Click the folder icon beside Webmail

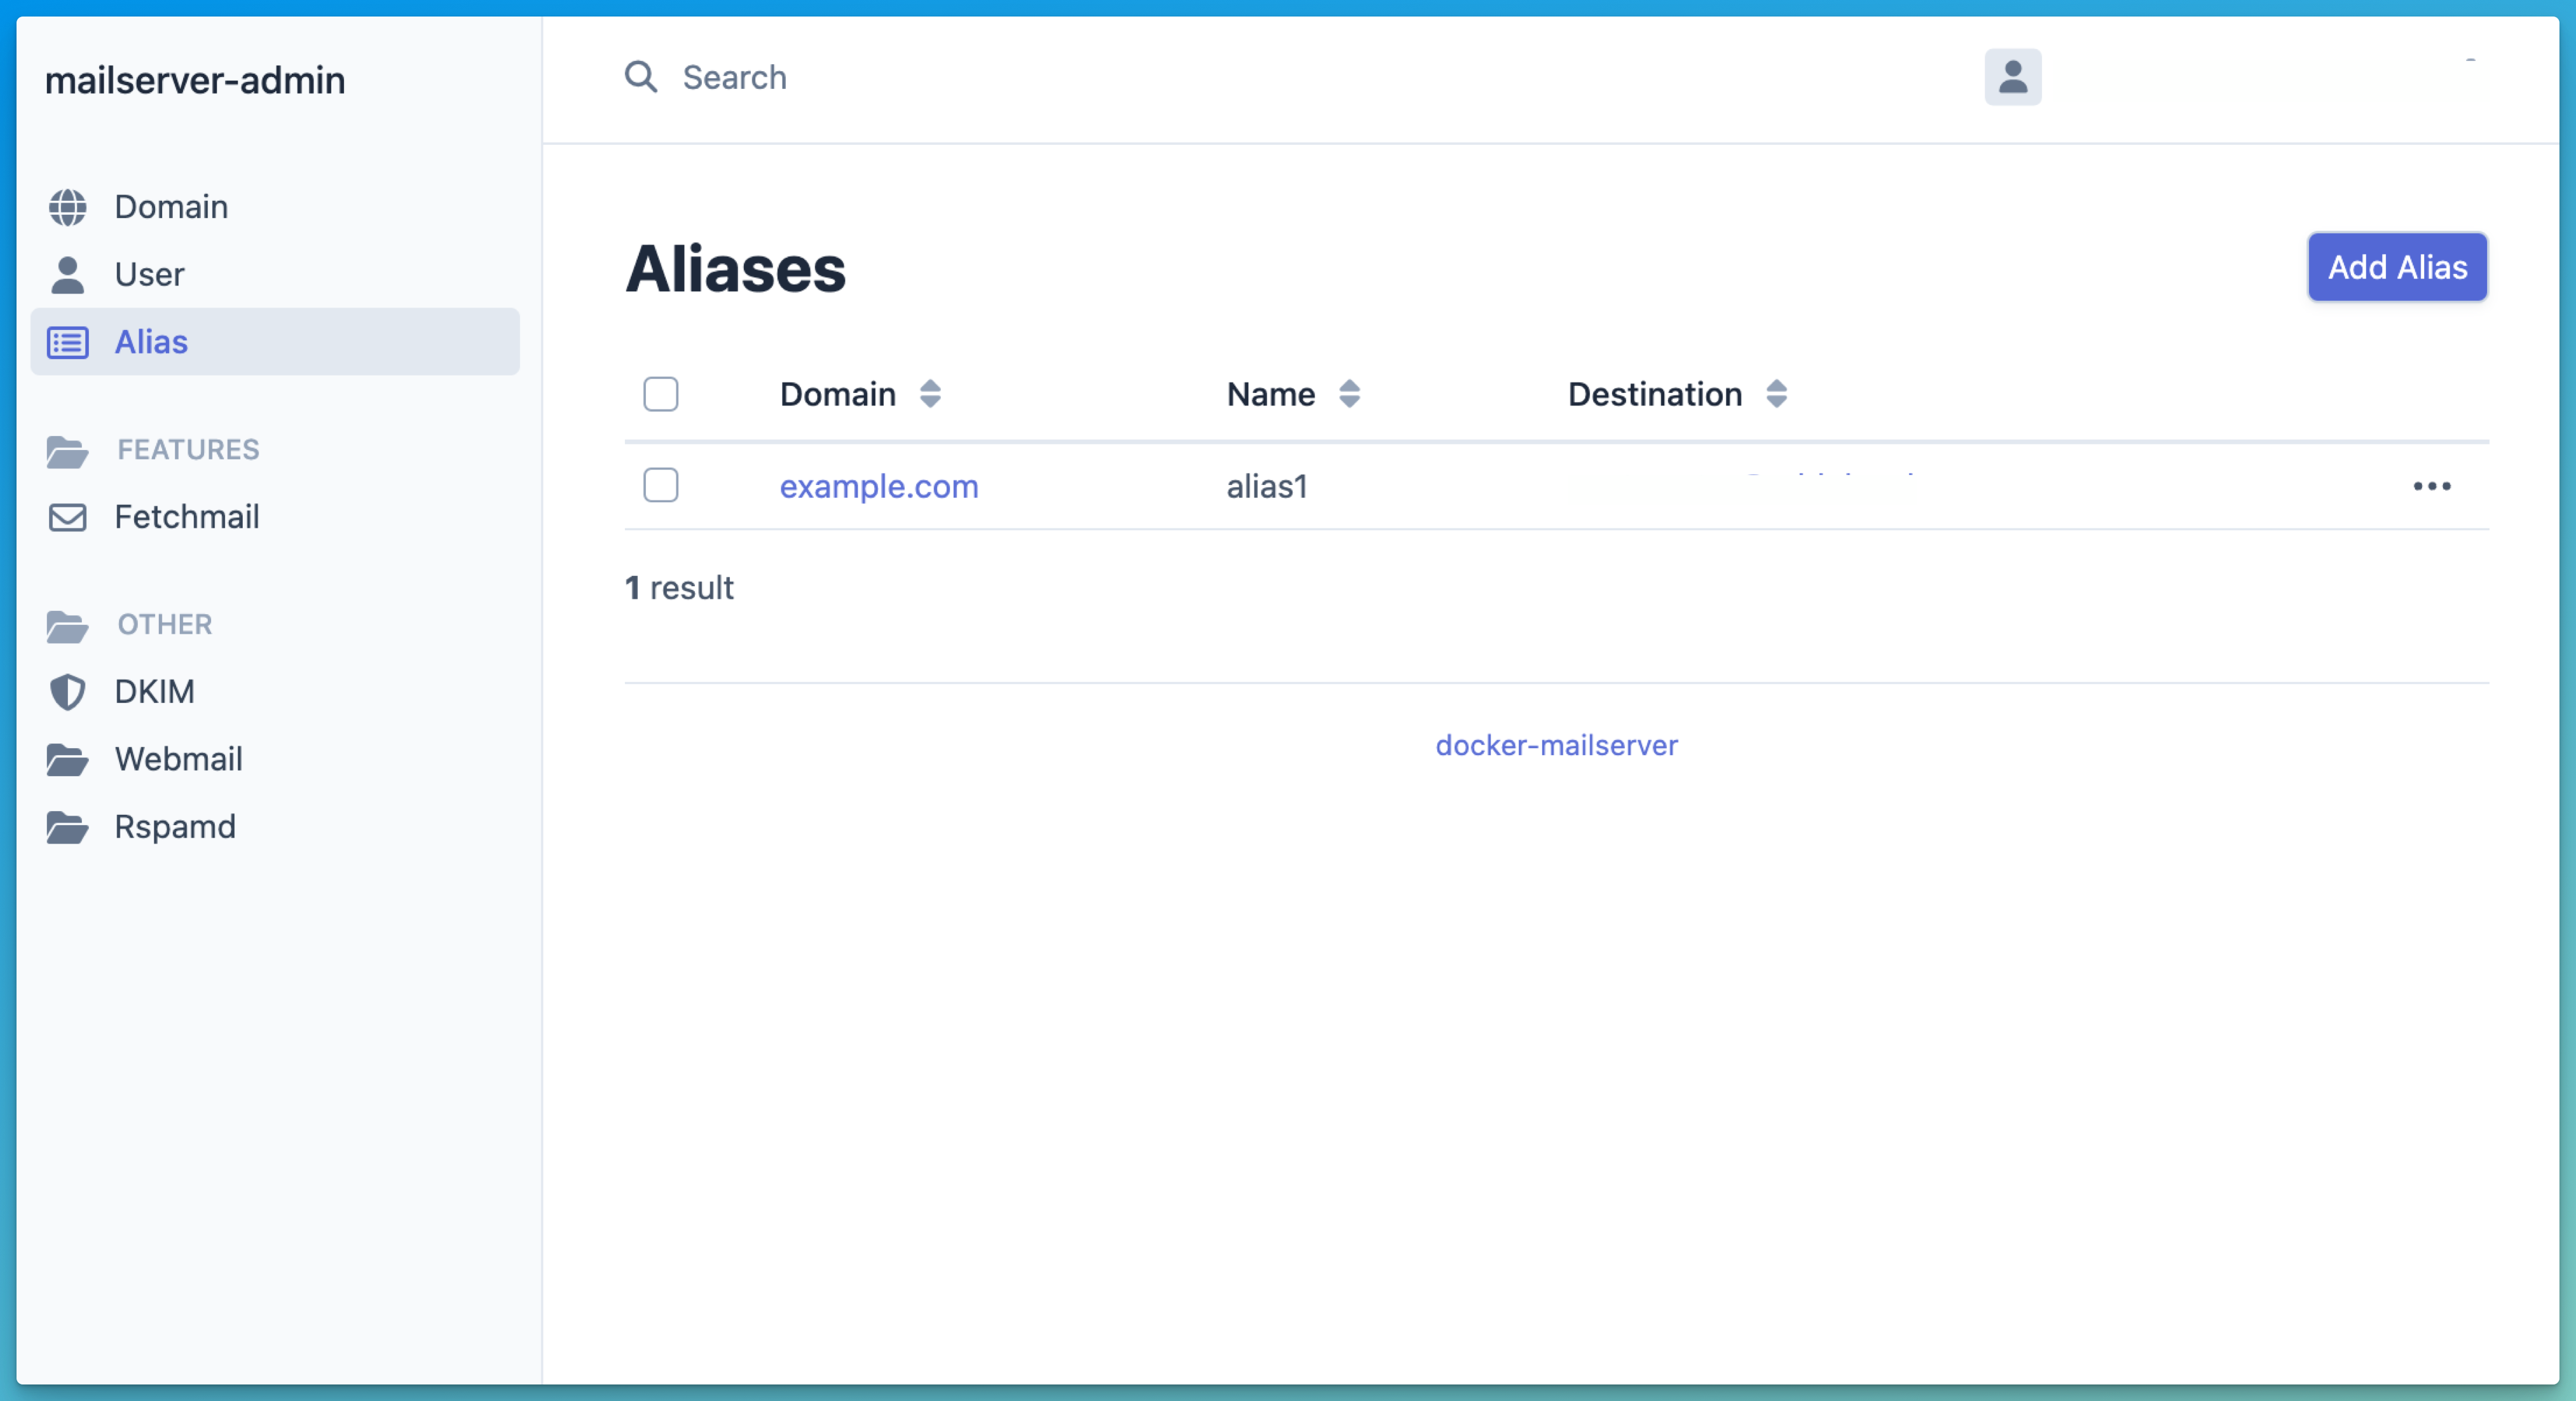point(67,760)
